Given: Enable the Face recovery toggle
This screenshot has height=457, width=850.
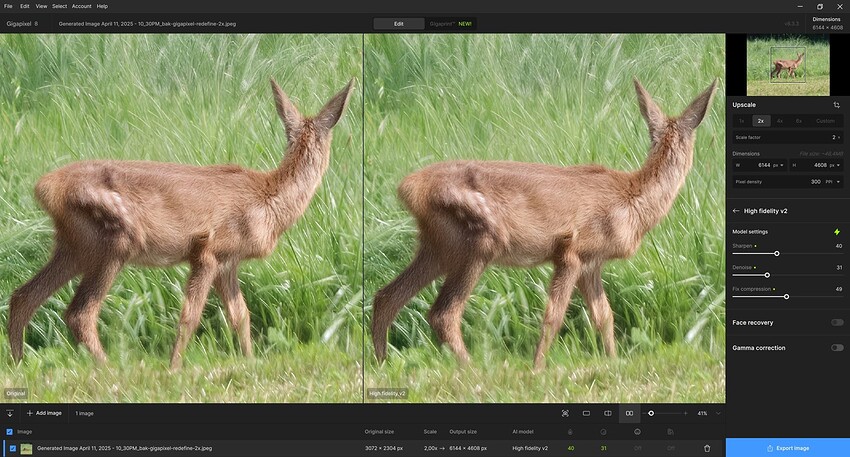Looking at the screenshot, I should pos(837,322).
